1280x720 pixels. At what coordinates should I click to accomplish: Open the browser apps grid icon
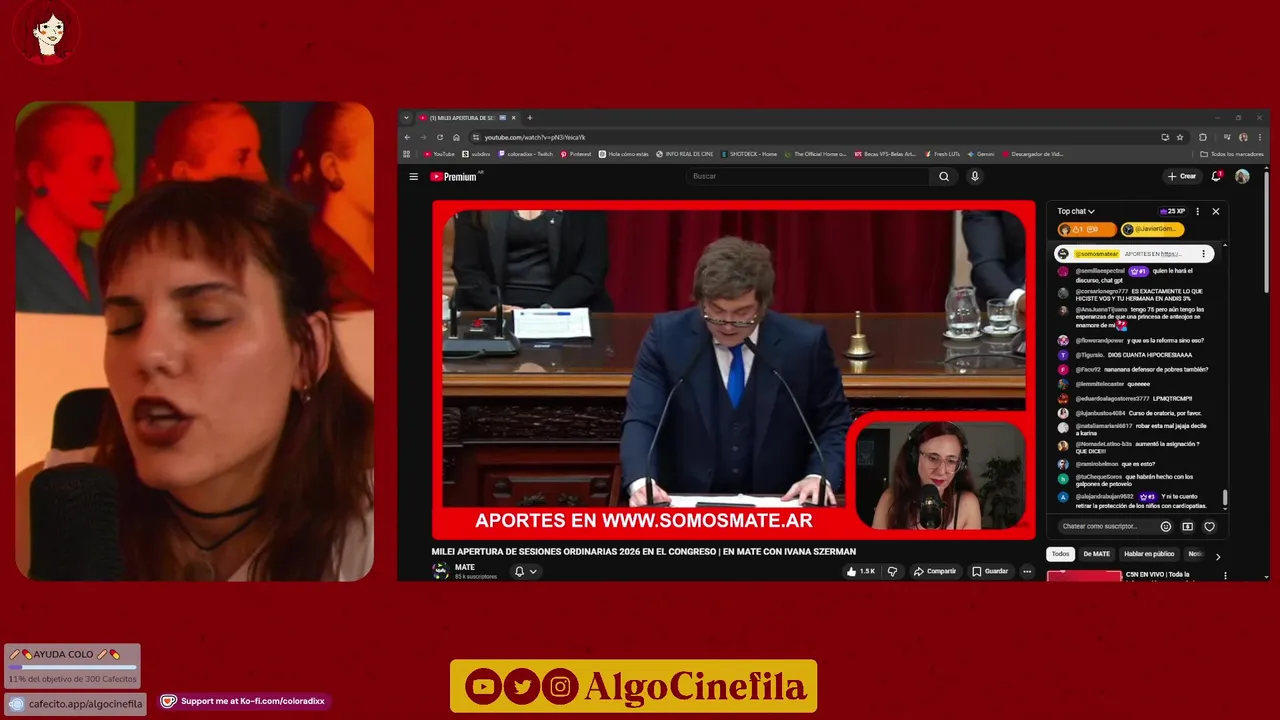406,154
